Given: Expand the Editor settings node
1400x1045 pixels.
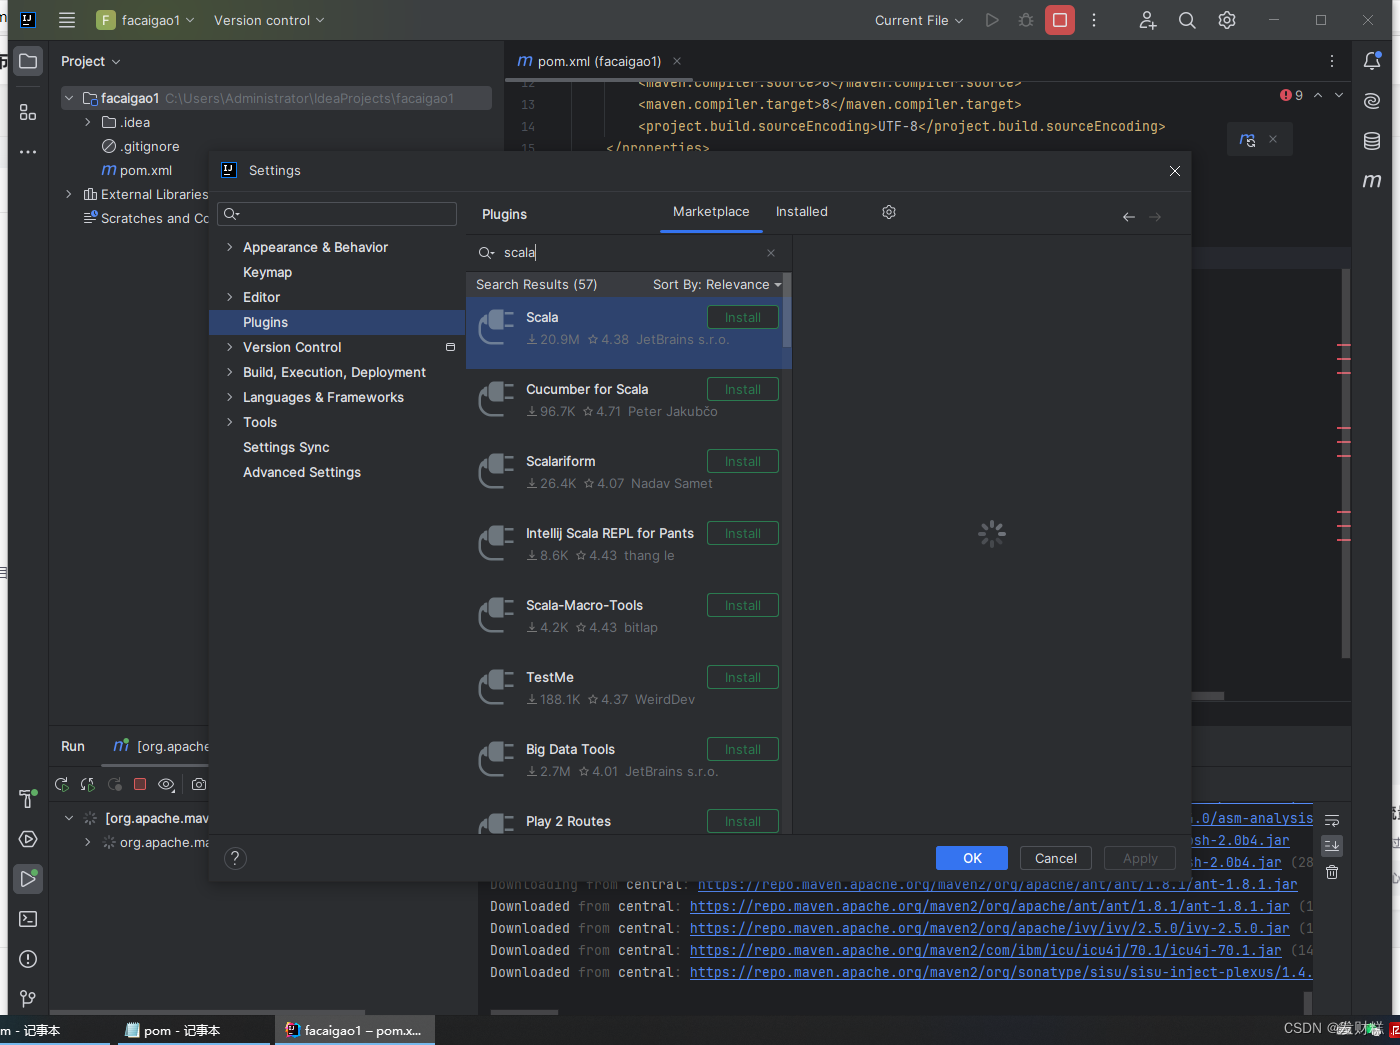Looking at the screenshot, I should (229, 297).
